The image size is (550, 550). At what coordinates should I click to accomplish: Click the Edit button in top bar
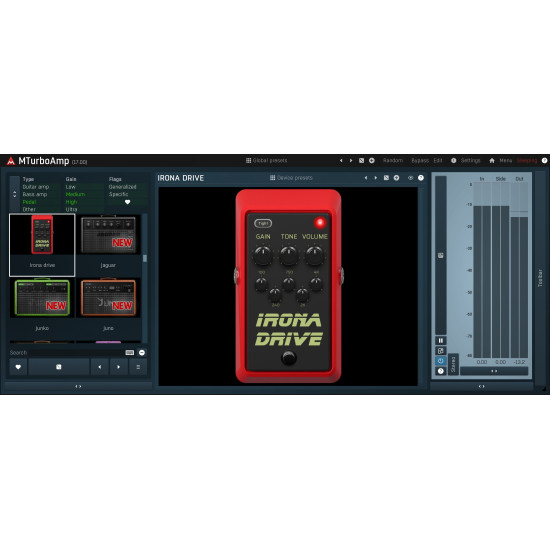pos(438,160)
